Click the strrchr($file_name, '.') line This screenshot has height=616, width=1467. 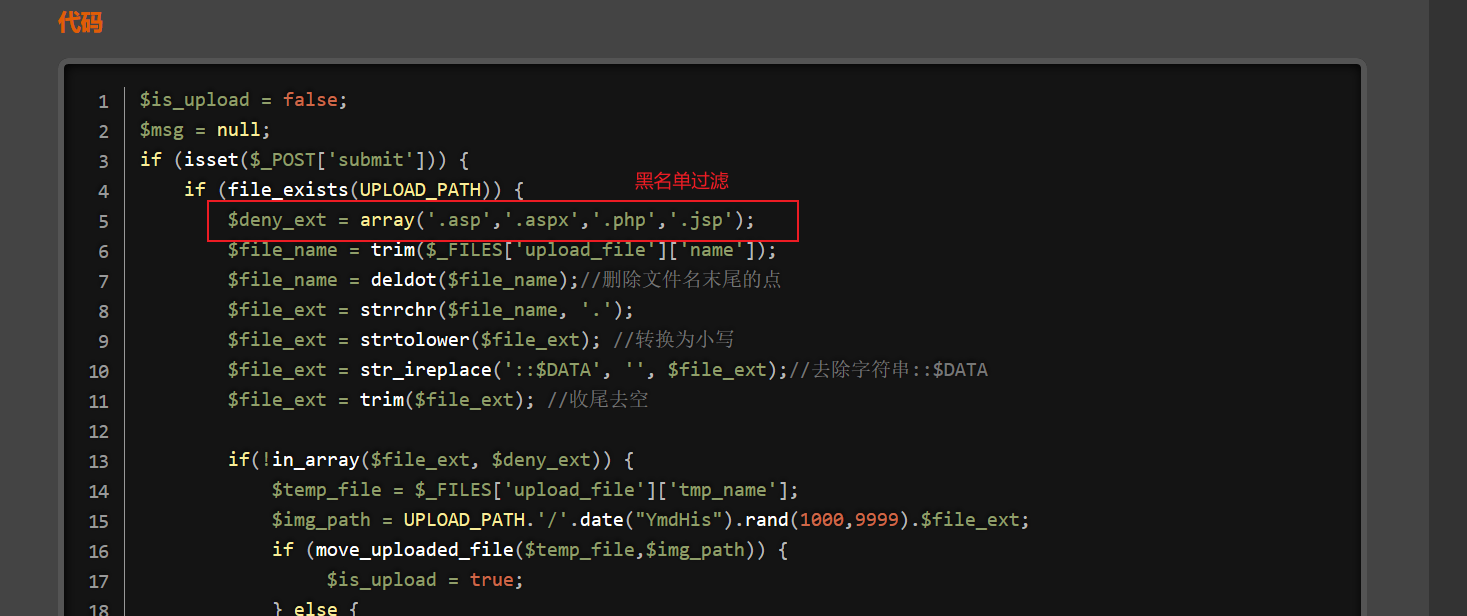coord(431,310)
